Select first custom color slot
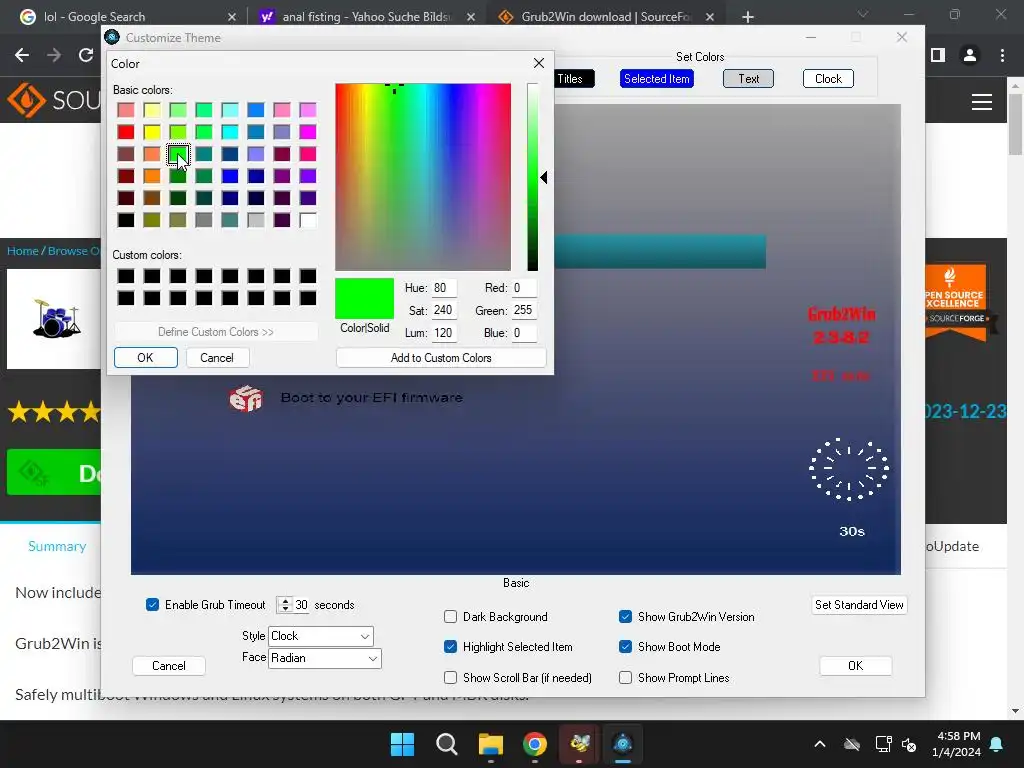Screen dimensions: 1024x768 [x=126, y=276]
